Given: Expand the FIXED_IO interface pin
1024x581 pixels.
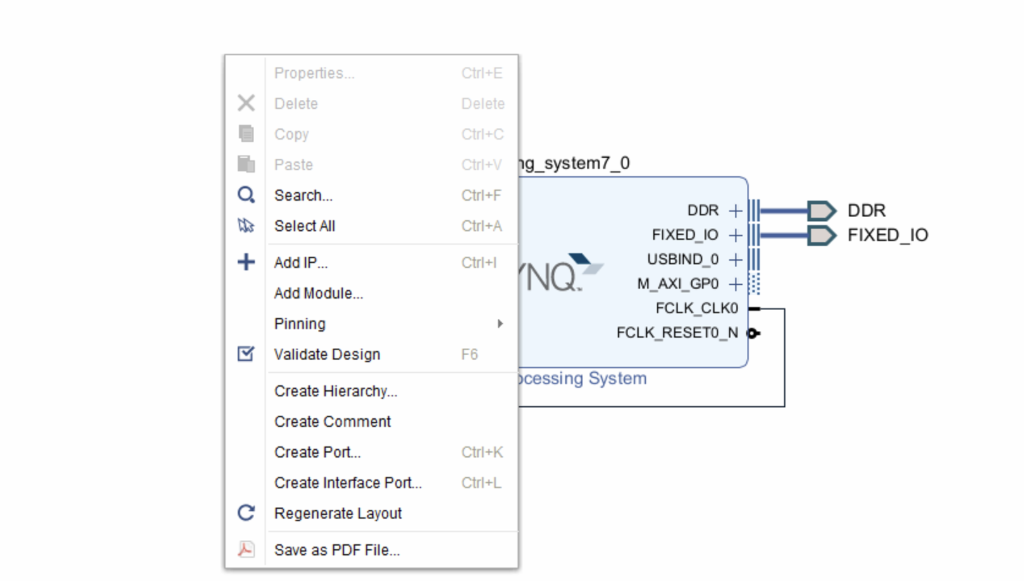Looking at the screenshot, I should [736, 236].
